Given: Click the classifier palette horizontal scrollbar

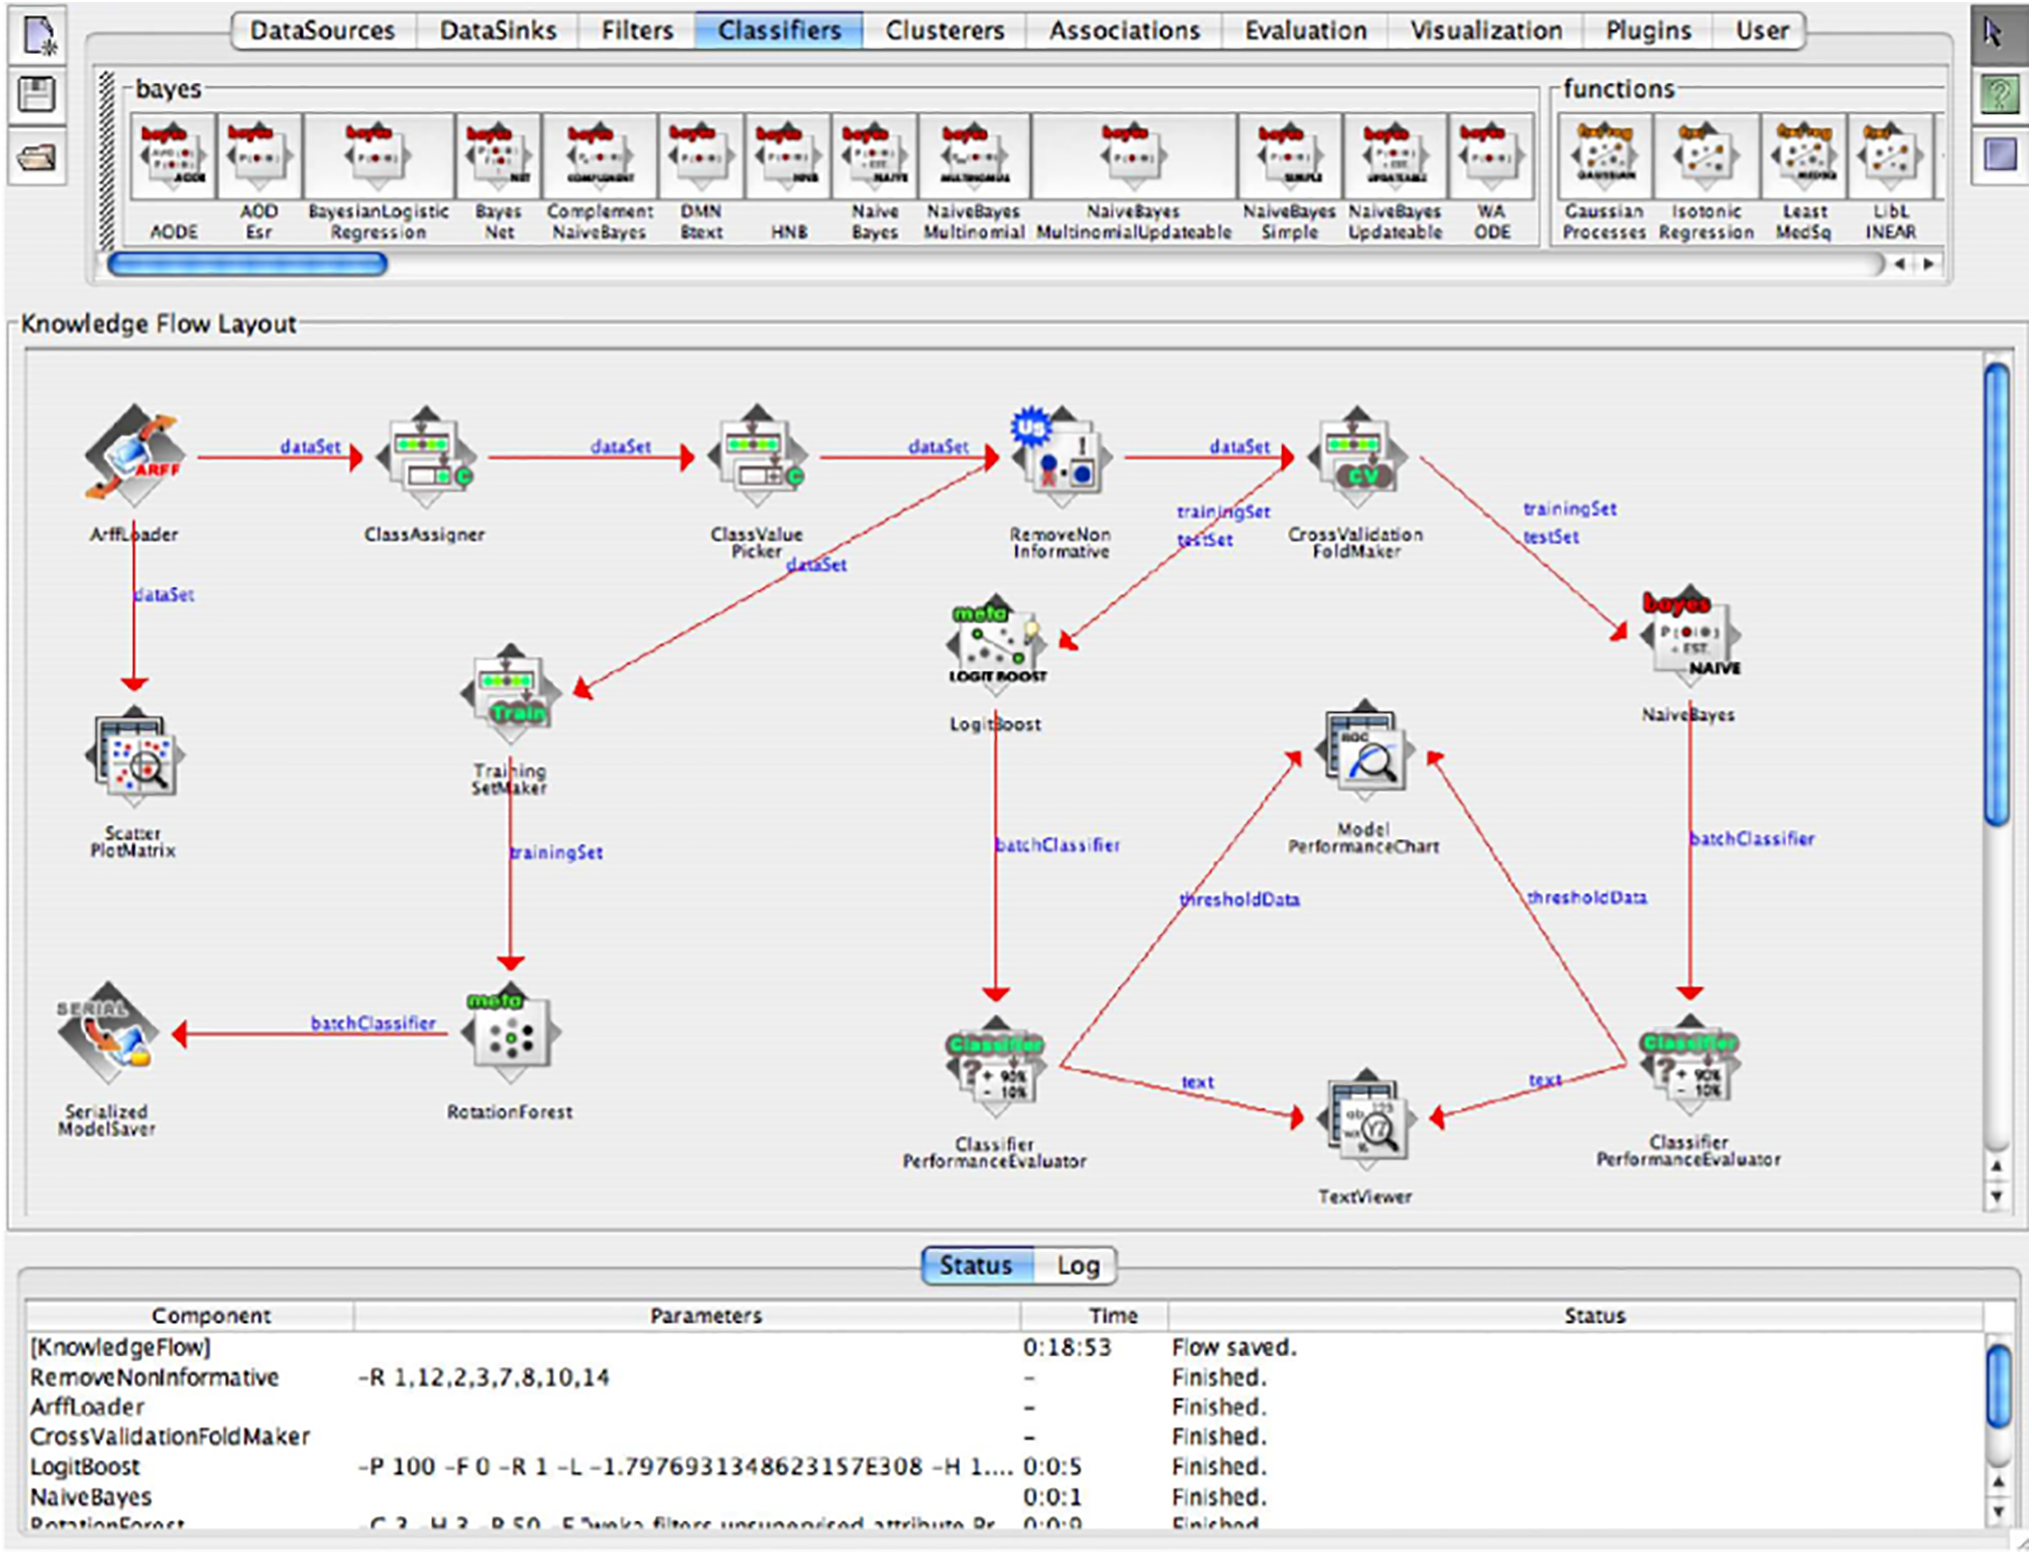Looking at the screenshot, I should click(247, 264).
